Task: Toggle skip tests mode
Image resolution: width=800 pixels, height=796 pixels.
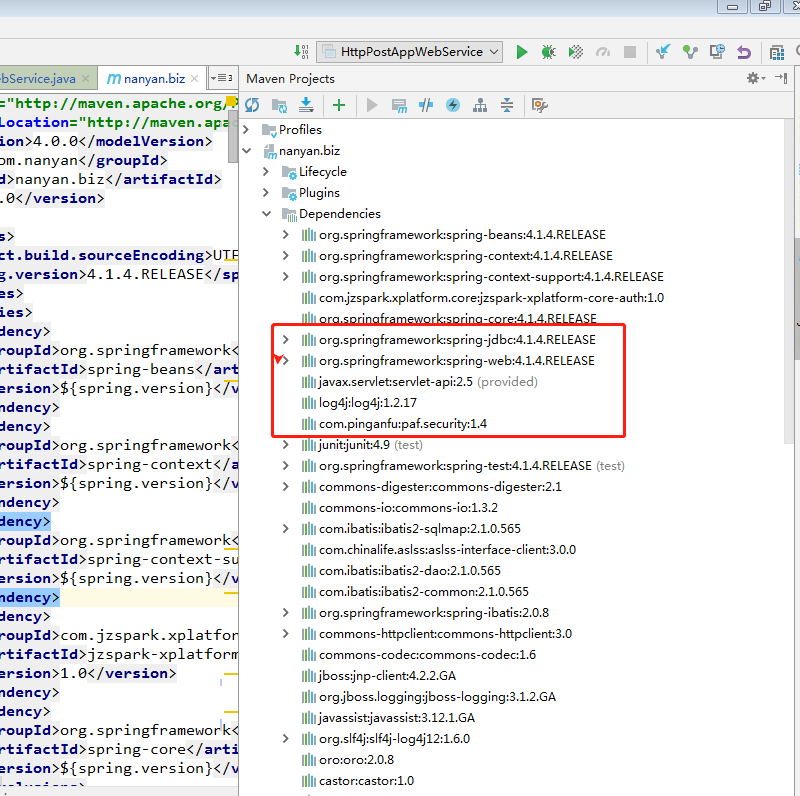Action: click(453, 105)
